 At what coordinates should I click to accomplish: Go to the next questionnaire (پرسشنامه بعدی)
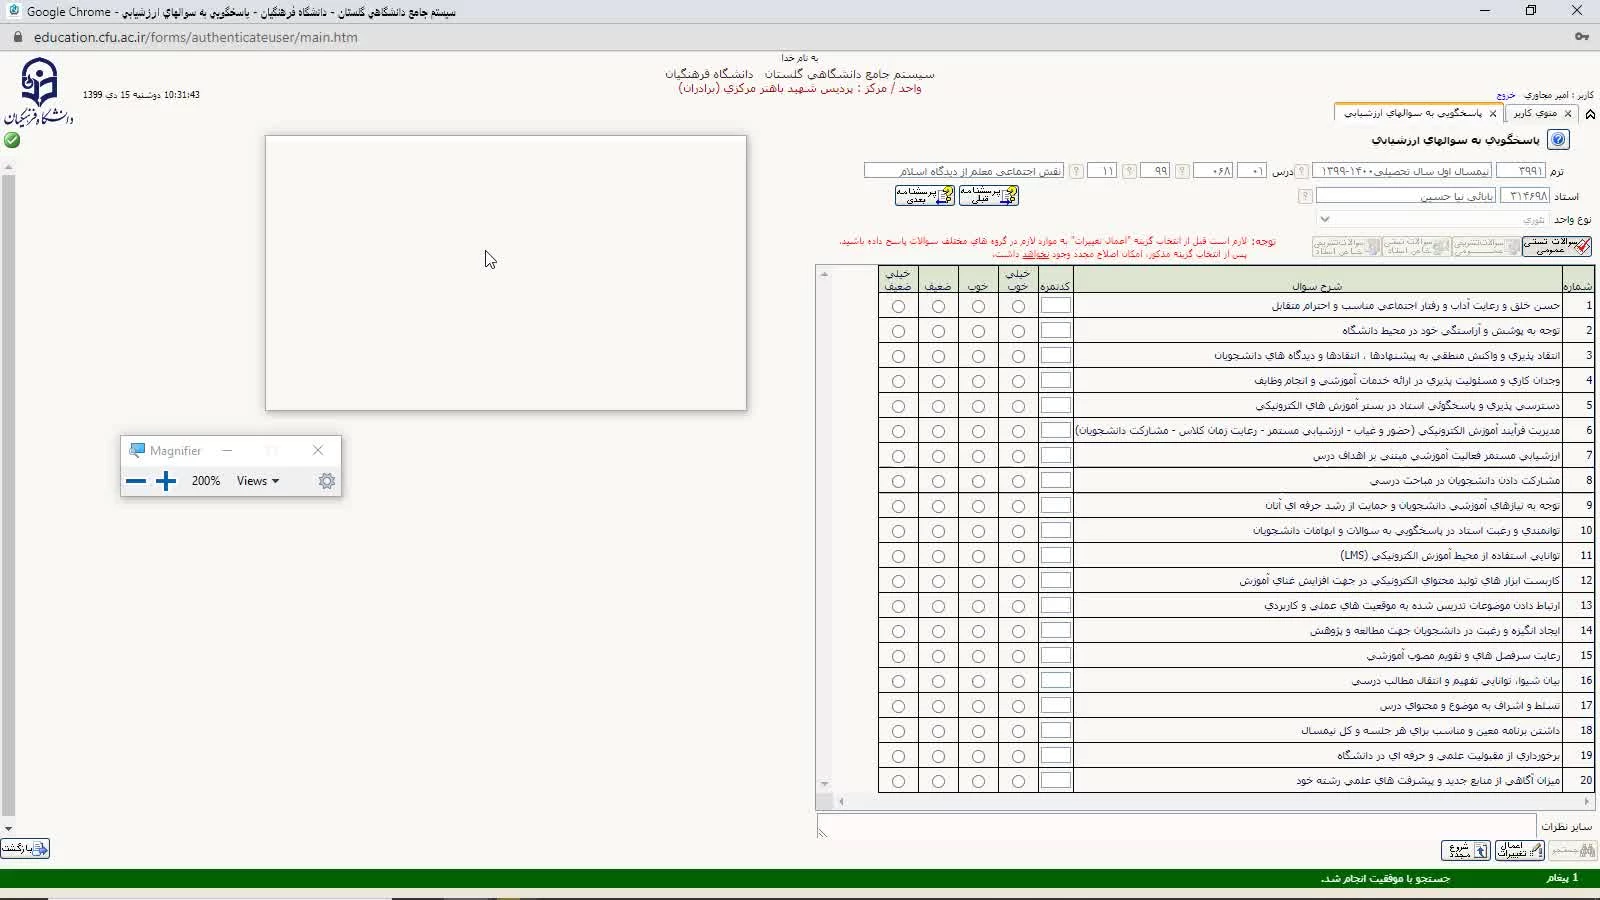(x=924, y=196)
